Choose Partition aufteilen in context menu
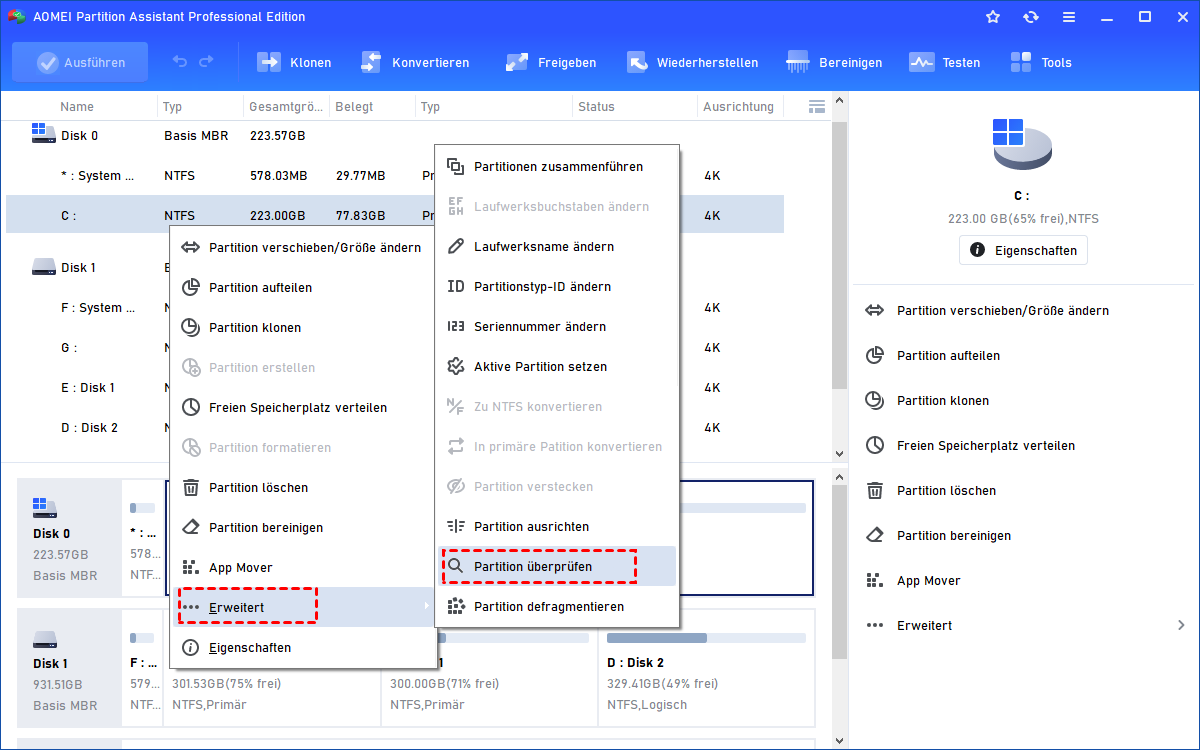 304,287
